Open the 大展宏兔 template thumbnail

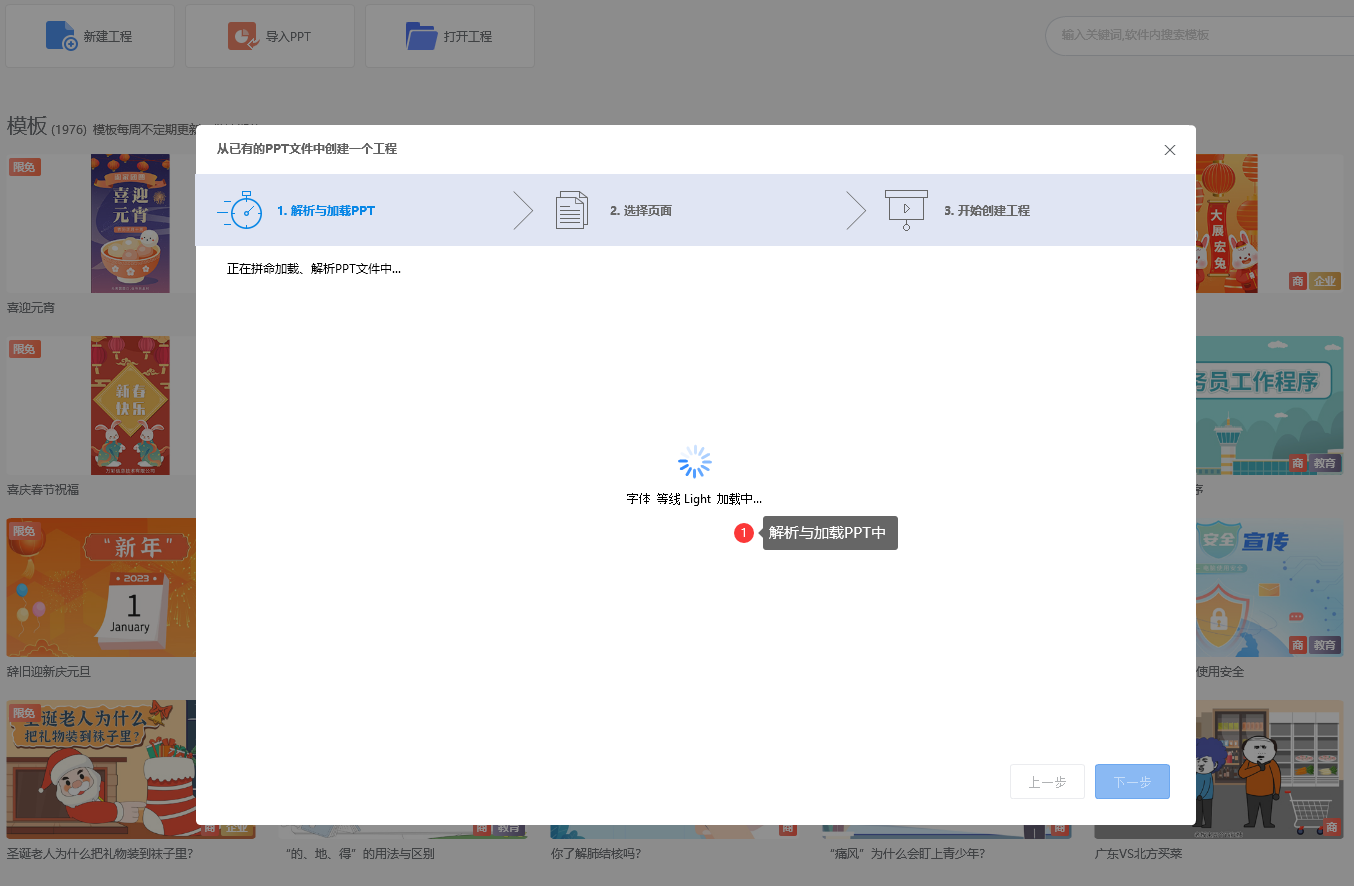[x=1227, y=223]
